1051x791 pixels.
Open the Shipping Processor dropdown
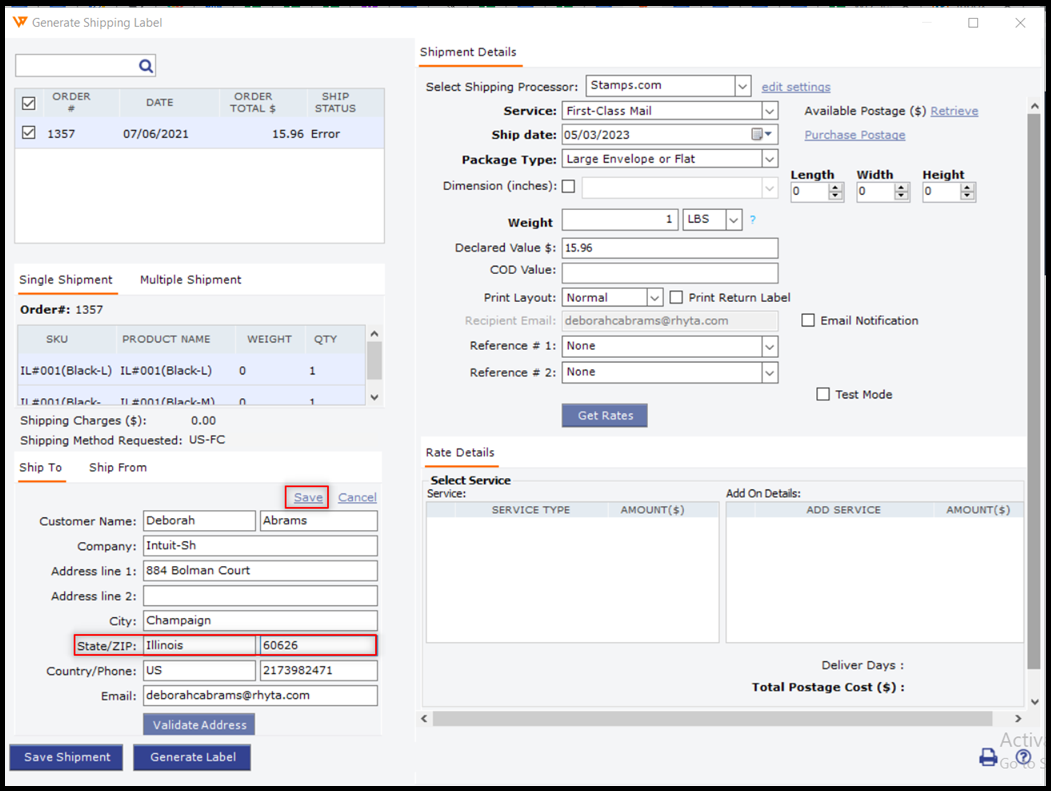(x=742, y=87)
